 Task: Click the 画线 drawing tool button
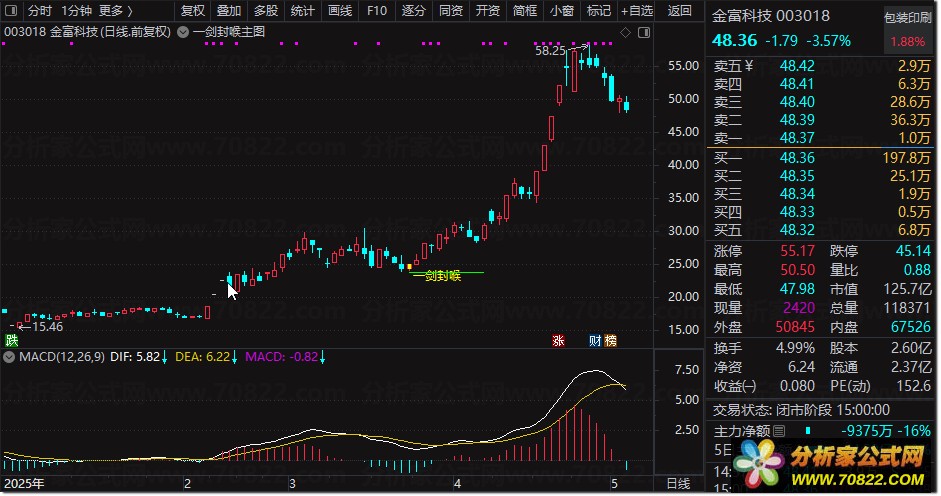[340, 10]
